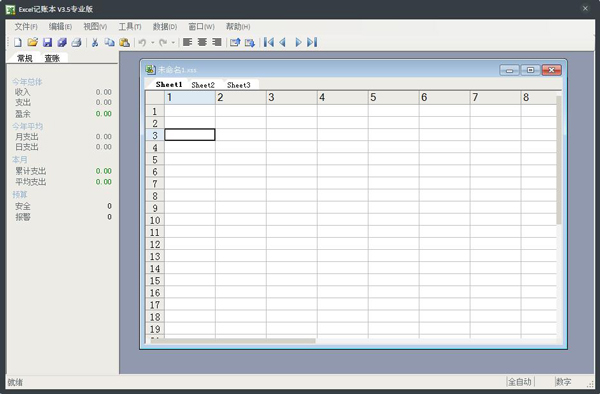Select row header 19

155,329
